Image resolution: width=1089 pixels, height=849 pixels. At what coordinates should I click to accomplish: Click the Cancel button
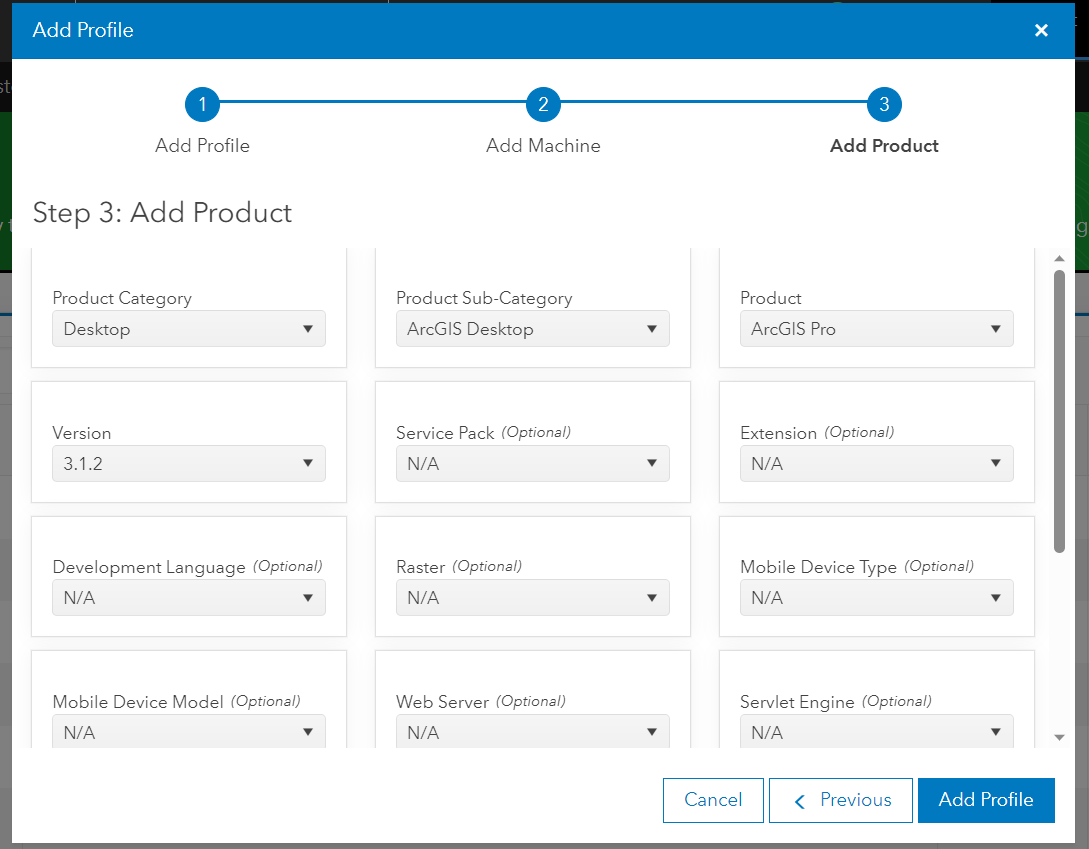[713, 800]
